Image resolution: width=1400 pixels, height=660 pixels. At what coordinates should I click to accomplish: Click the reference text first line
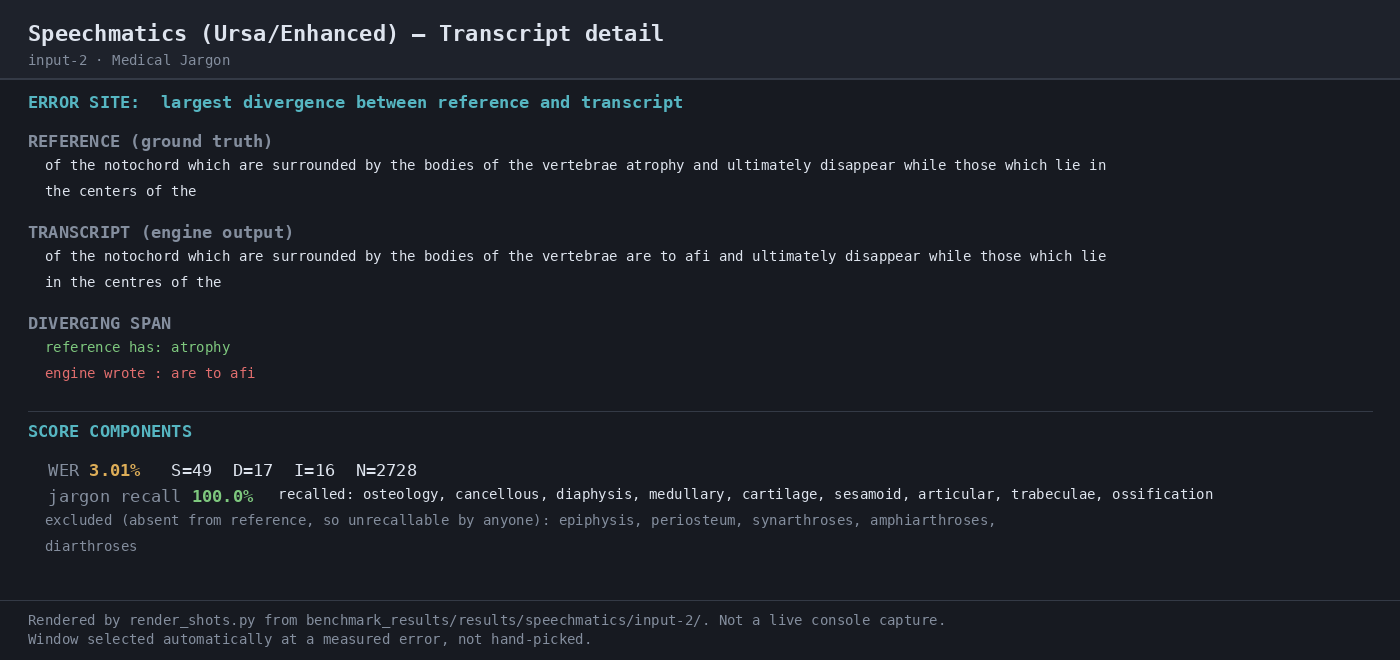click(x=575, y=166)
